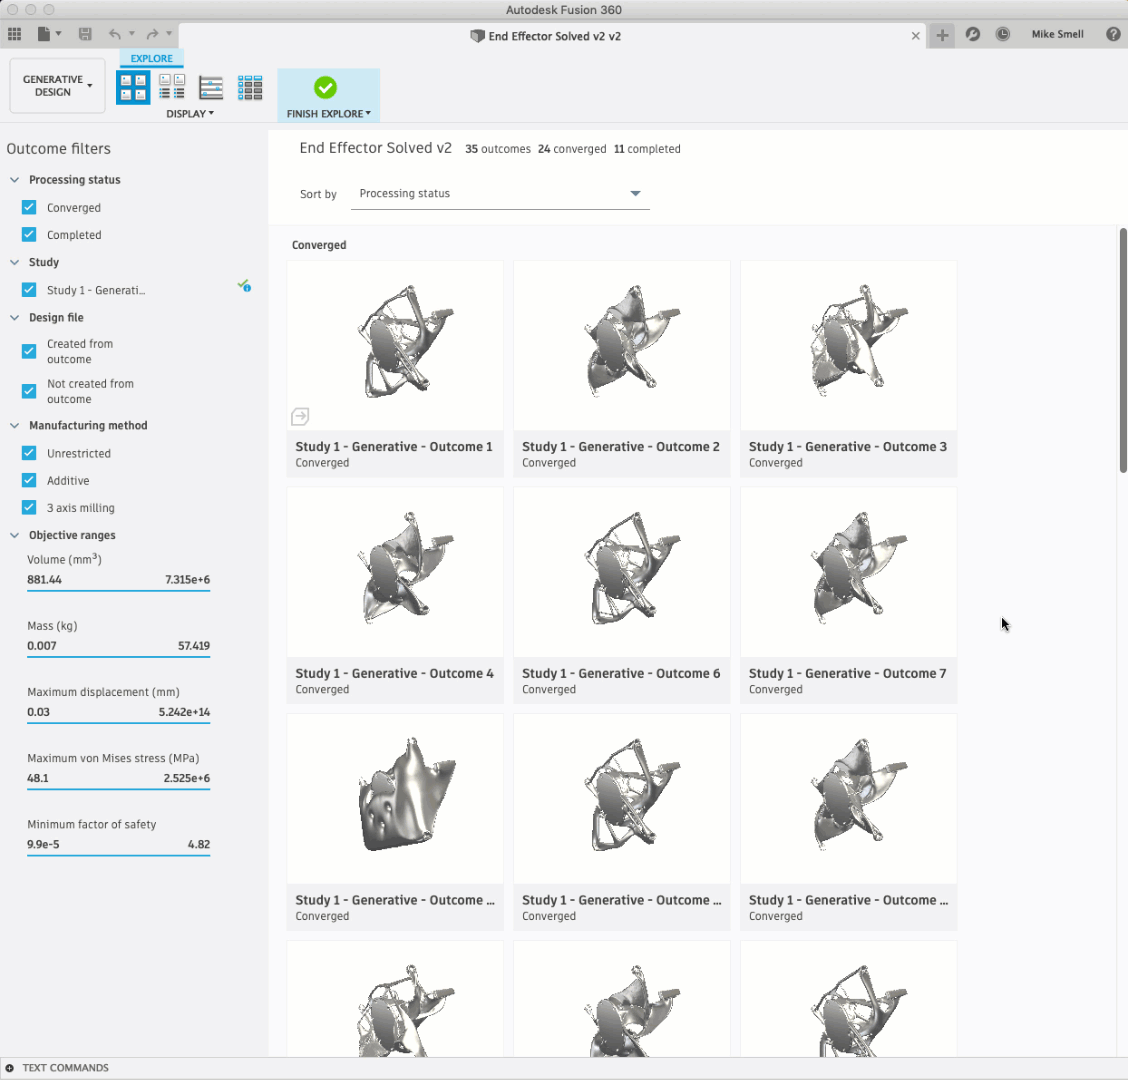This screenshot has width=1128, height=1080.
Task: Open Study 1 - Generative - Outcome 4 thumbnail
Action: [x=395, y=573]
